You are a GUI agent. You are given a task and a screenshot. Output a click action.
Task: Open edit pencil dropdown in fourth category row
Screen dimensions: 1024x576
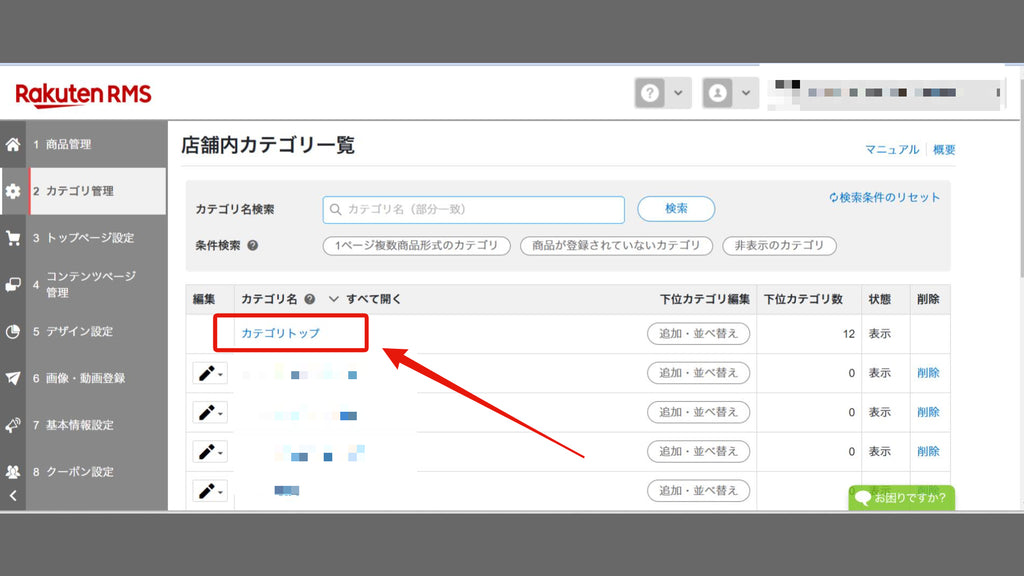point(210,491)
